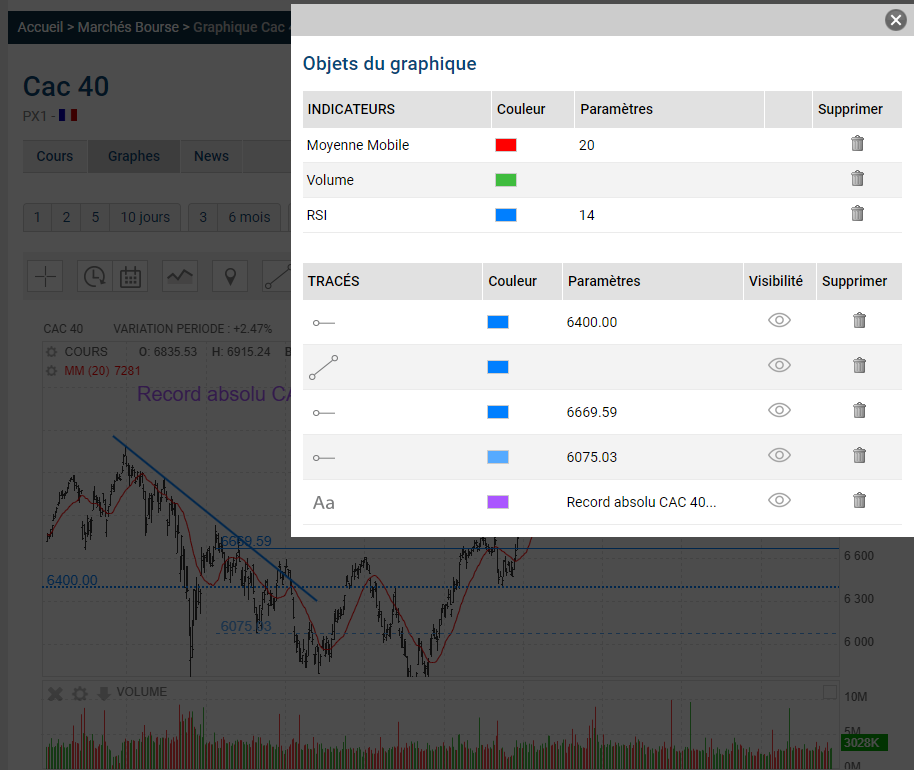Delete the 6075.03 horizontal line
The height and width of the screenshot is (770, 914).
[859, 455]
